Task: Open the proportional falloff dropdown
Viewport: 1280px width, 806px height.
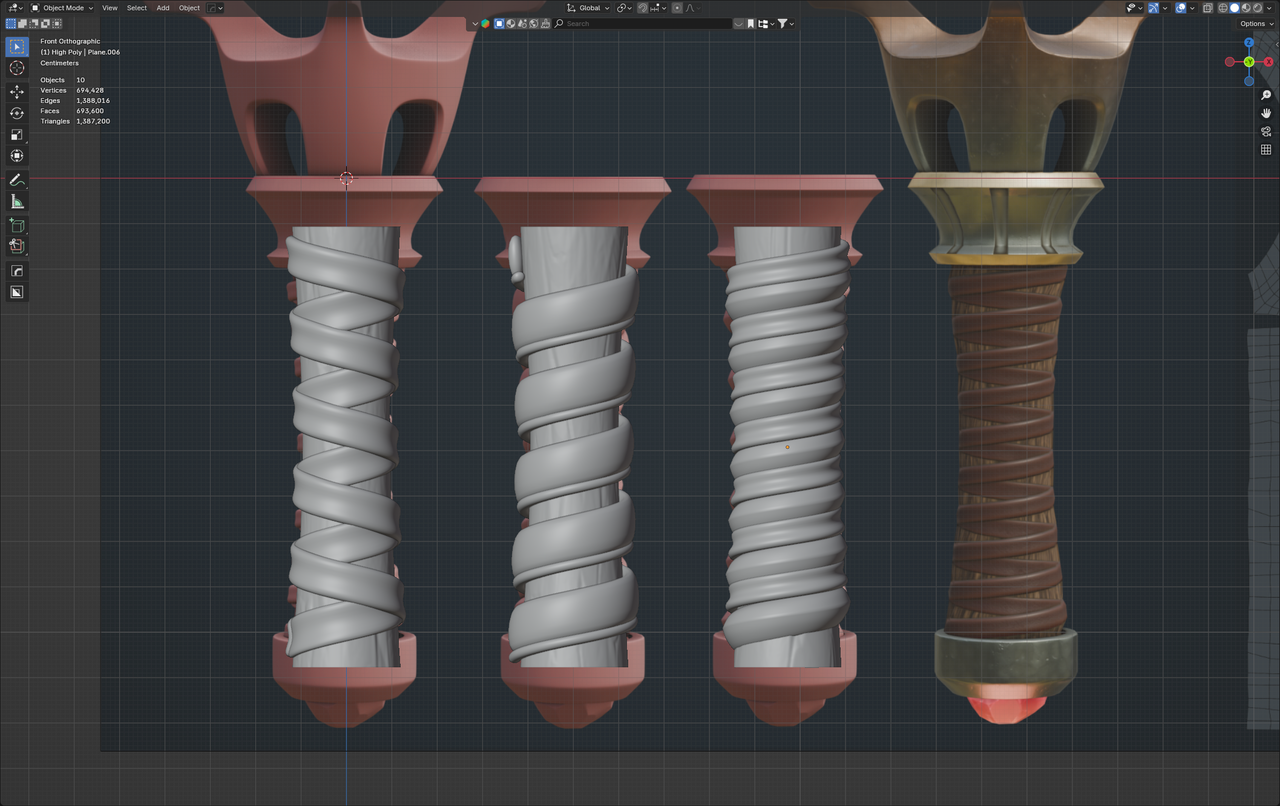Action: (x=691, y=8)
